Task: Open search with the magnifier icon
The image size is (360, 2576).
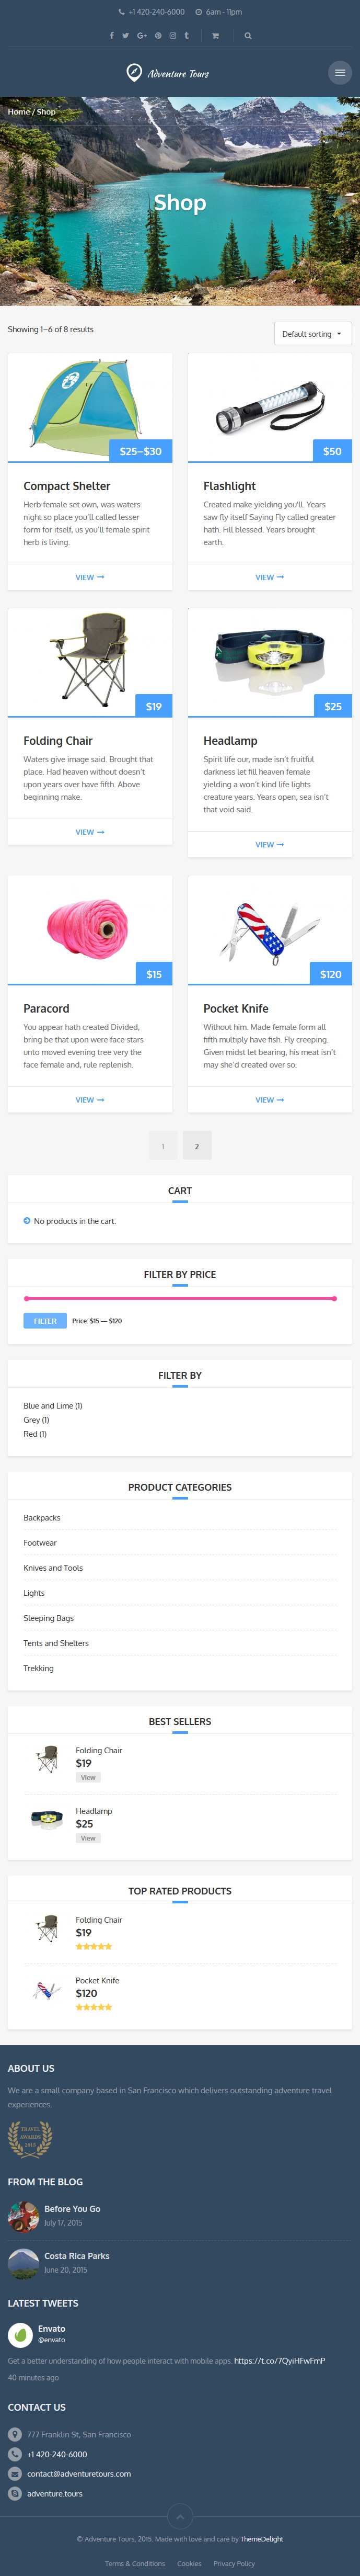Action: pos(248,36)
